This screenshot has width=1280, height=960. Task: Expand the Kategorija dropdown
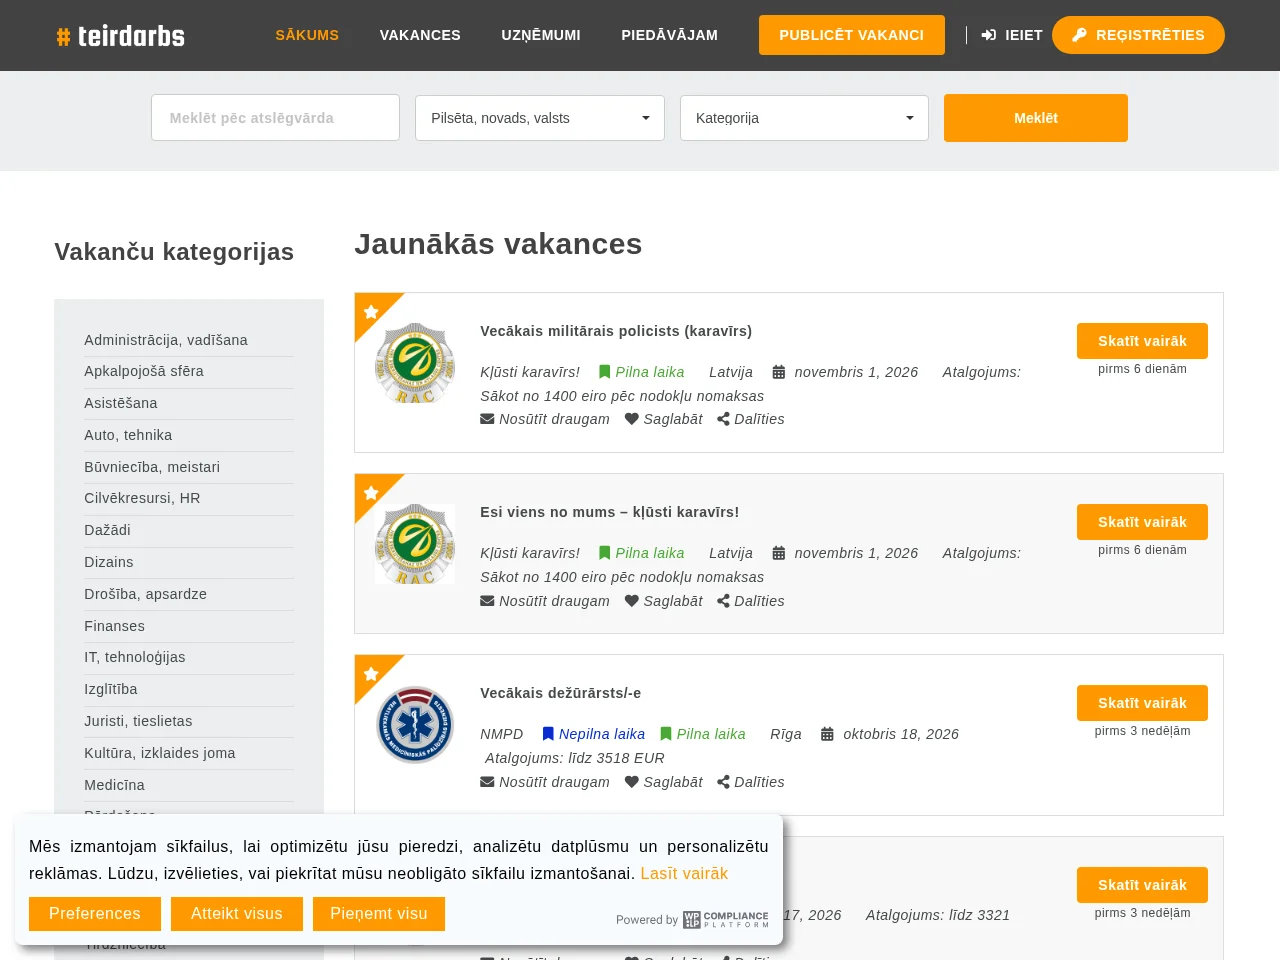[804, 118]
